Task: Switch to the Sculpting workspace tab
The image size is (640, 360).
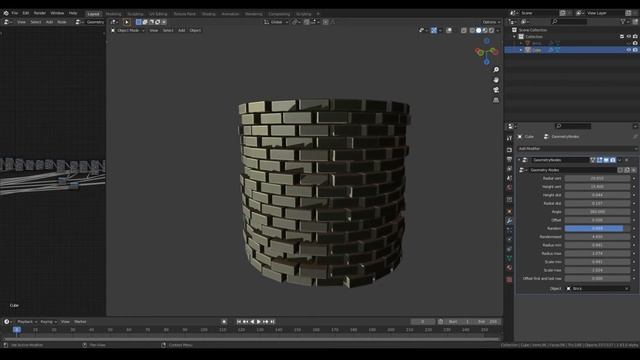Action: point(136,14)
